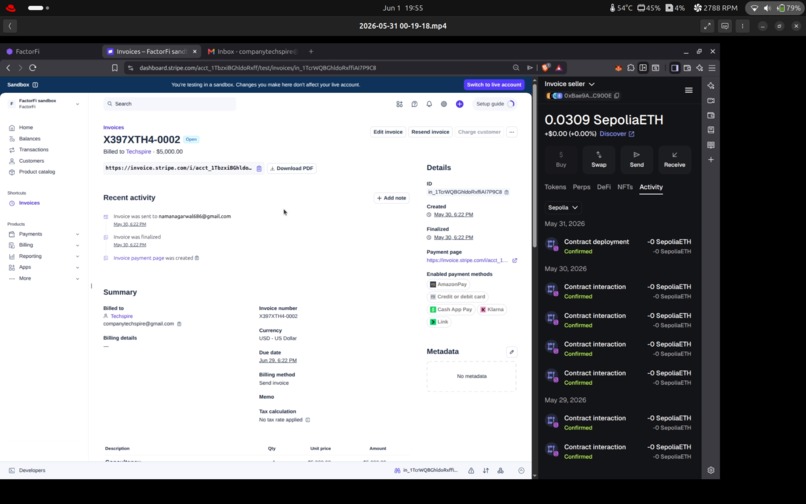Screen dimensions: 806x504
Task: Switch to the DeFi wallet tab
Action: [603, 187]
